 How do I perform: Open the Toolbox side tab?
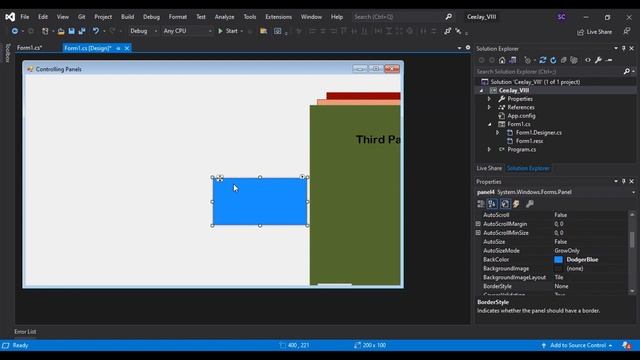pos(7,53)
